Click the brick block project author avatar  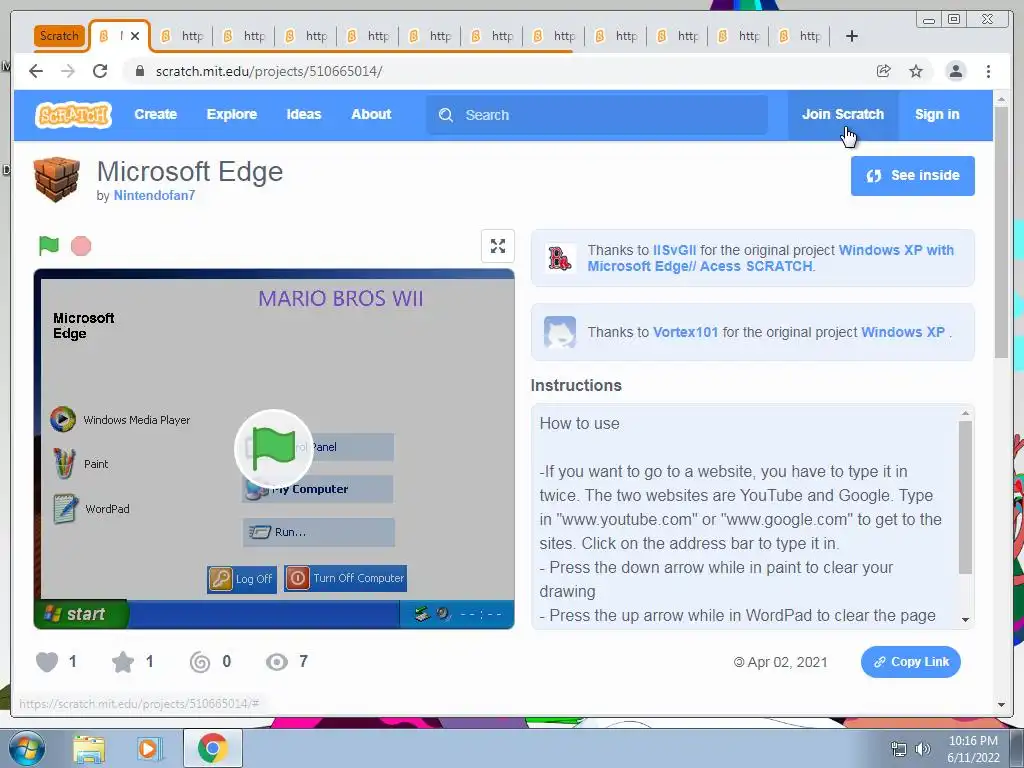(x=57, y=180)
